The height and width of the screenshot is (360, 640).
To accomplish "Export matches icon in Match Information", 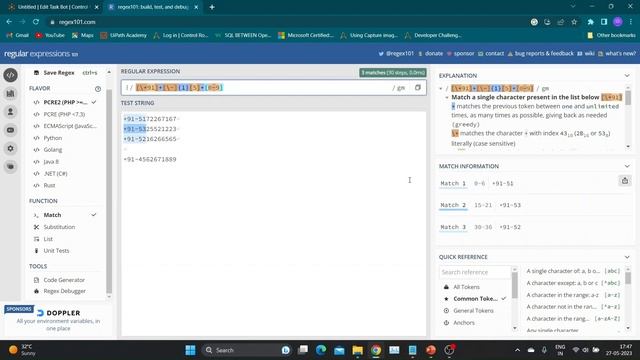I will click(624, 181).
